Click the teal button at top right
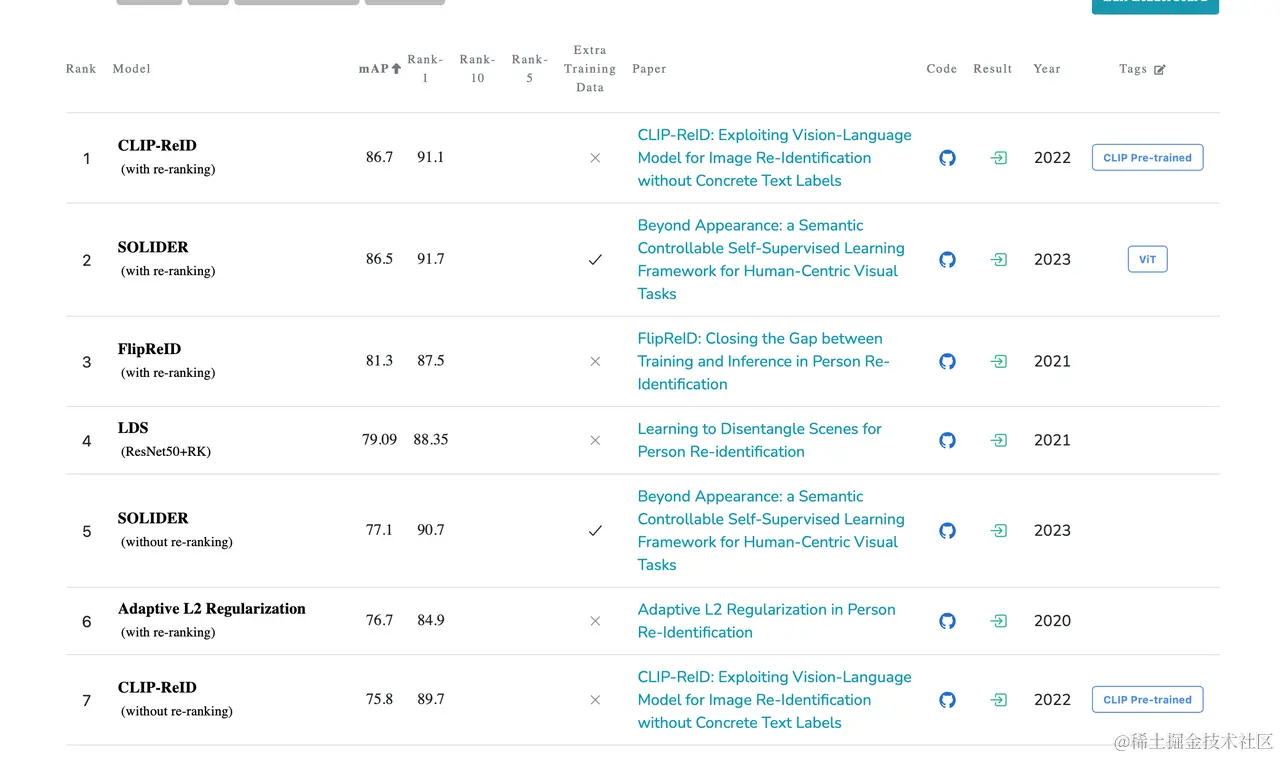The image size is (1280, 758). [x=1155, y=6]
